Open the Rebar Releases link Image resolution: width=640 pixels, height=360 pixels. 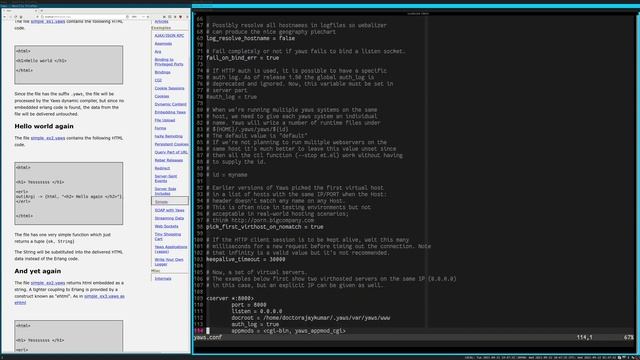click(169, 160)
